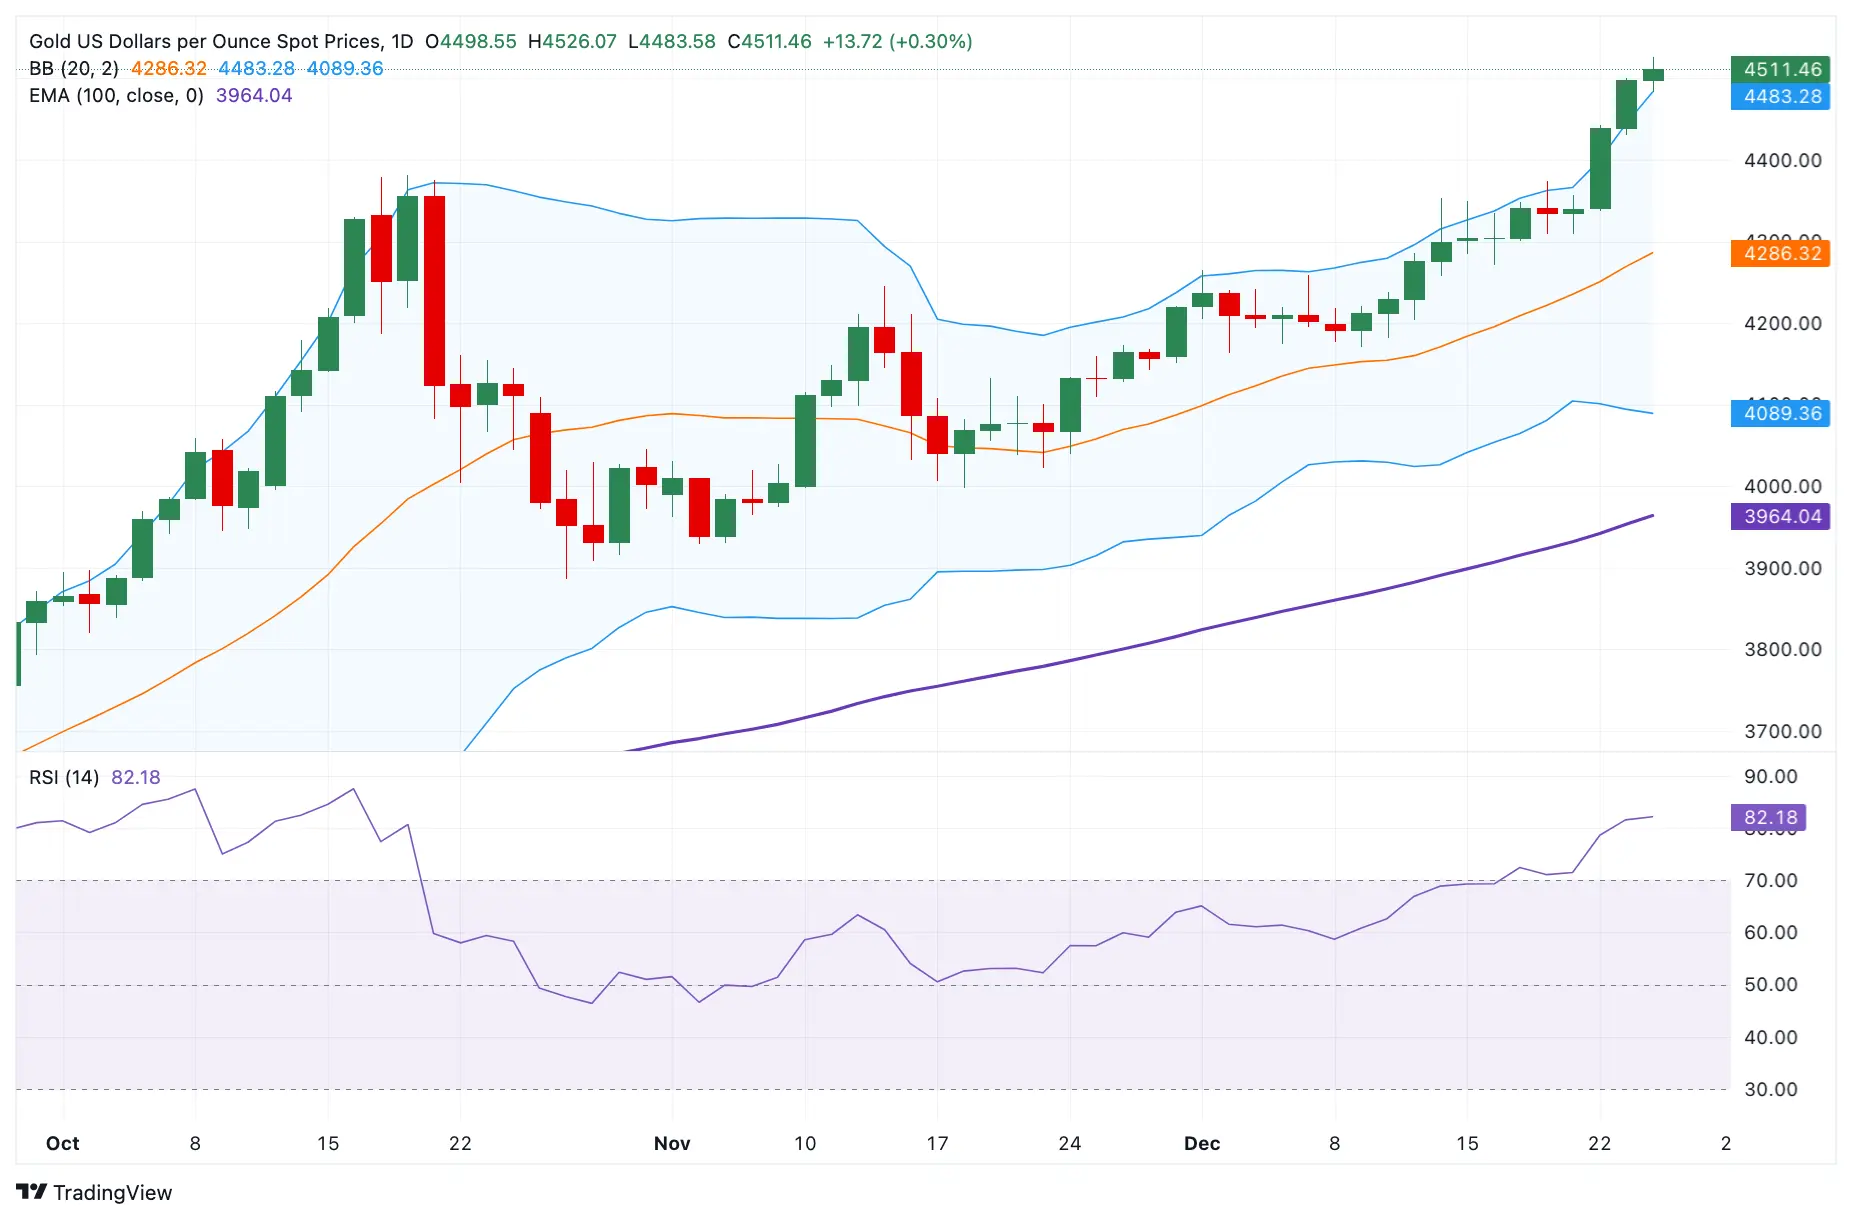Click the Nov label on the time axis
Screen dimensions: 1852x1220
(x=671, y=1143)
